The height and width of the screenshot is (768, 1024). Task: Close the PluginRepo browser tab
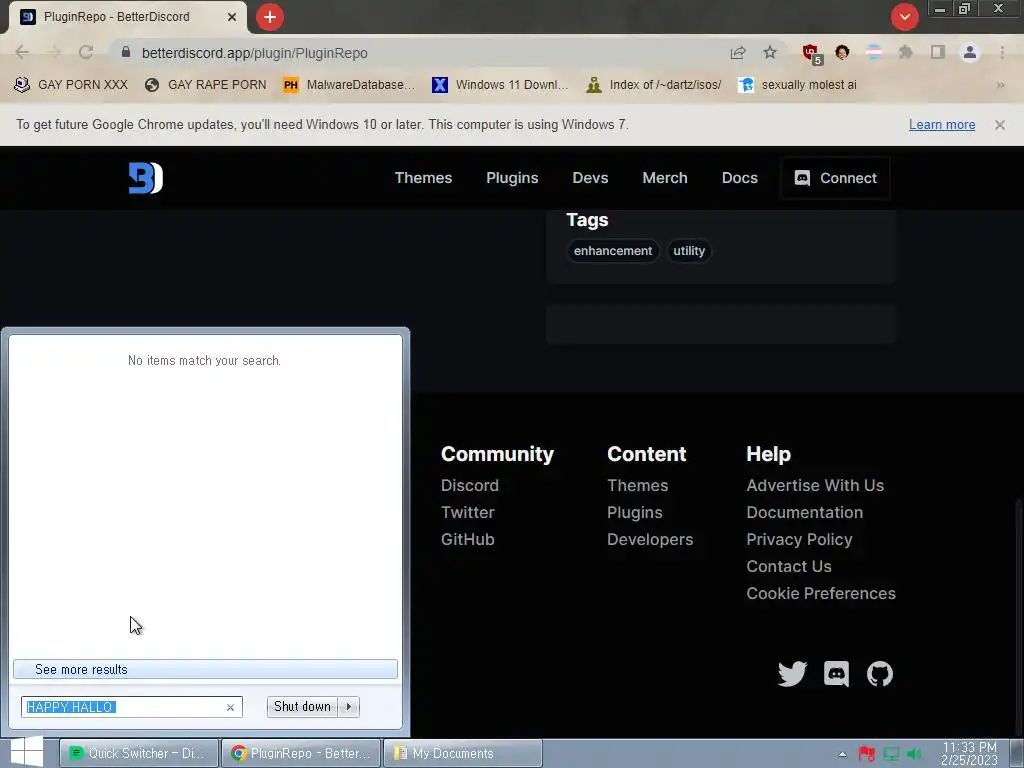pos(232,17)
